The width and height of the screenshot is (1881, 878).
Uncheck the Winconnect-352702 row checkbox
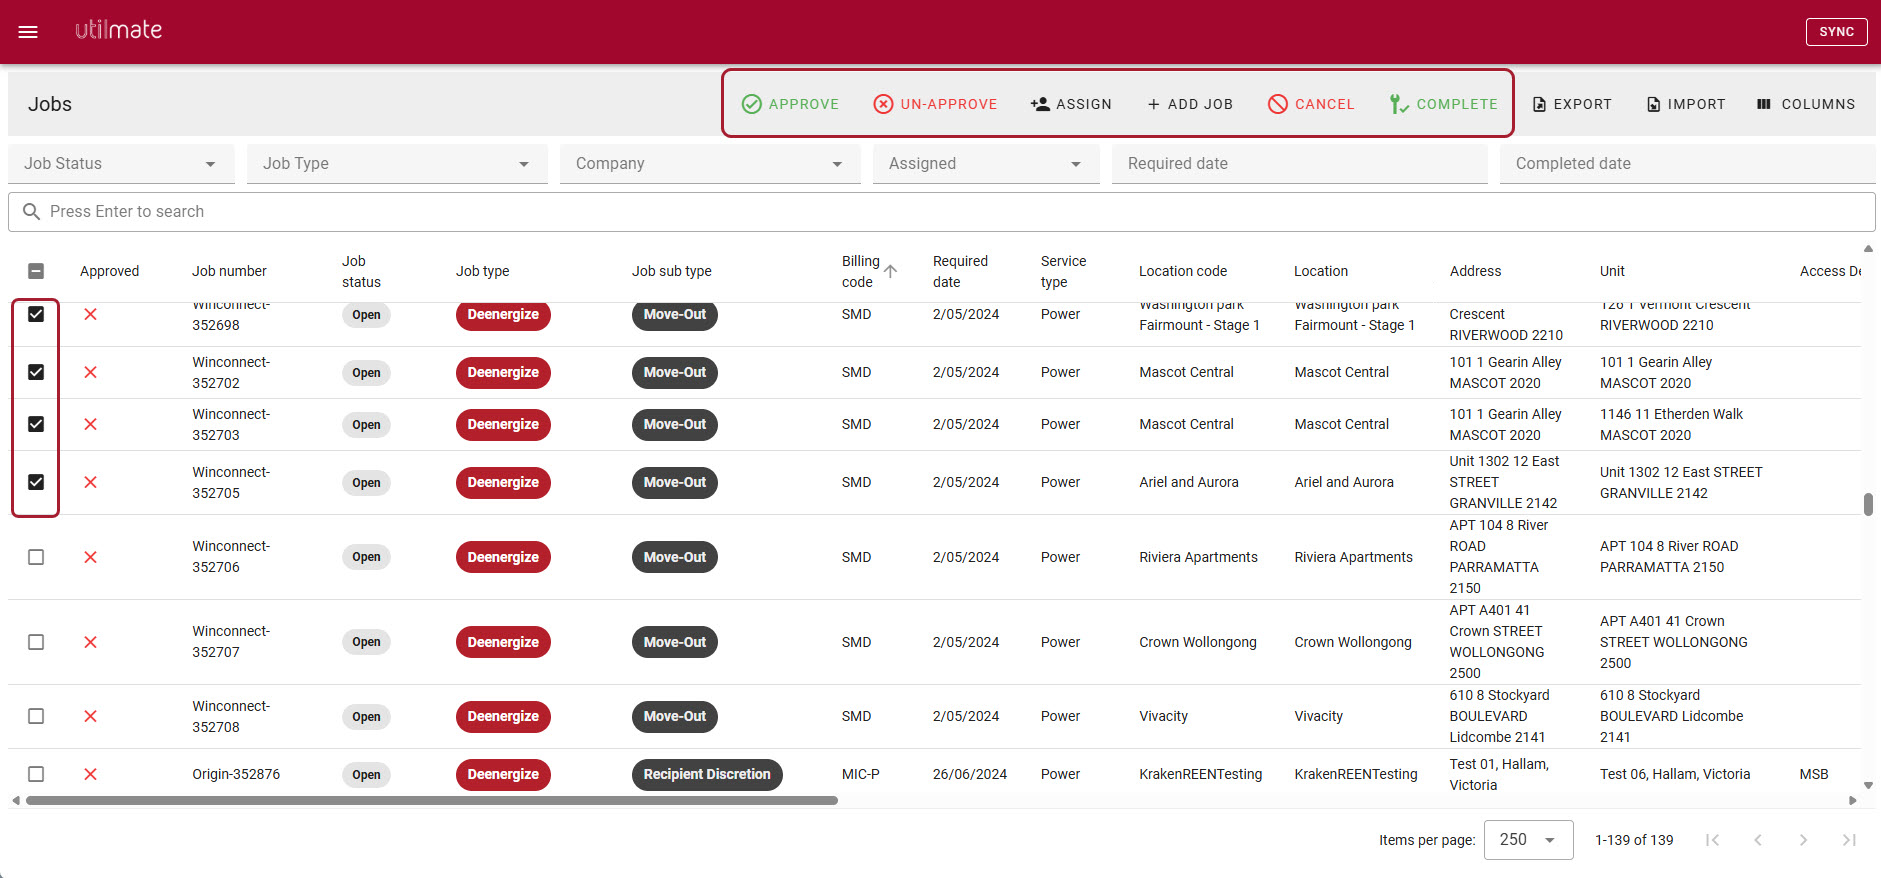[36, 372]
